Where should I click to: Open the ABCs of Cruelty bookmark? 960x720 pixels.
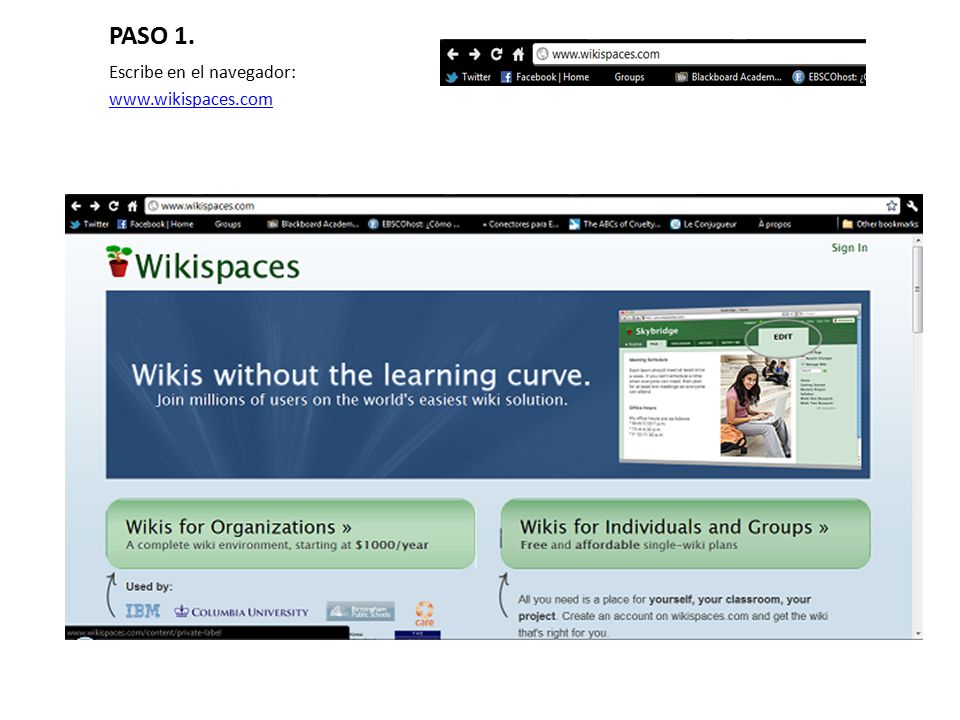(615, 224)
